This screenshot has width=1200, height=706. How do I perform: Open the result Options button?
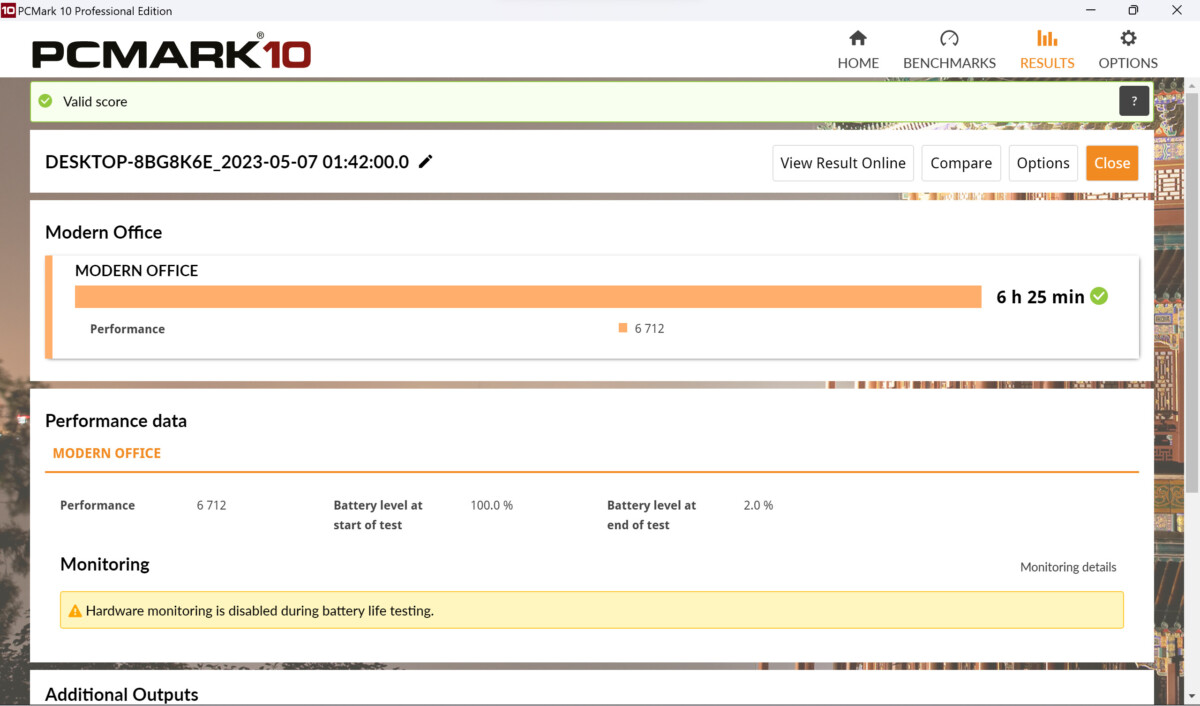[1043, 163]
